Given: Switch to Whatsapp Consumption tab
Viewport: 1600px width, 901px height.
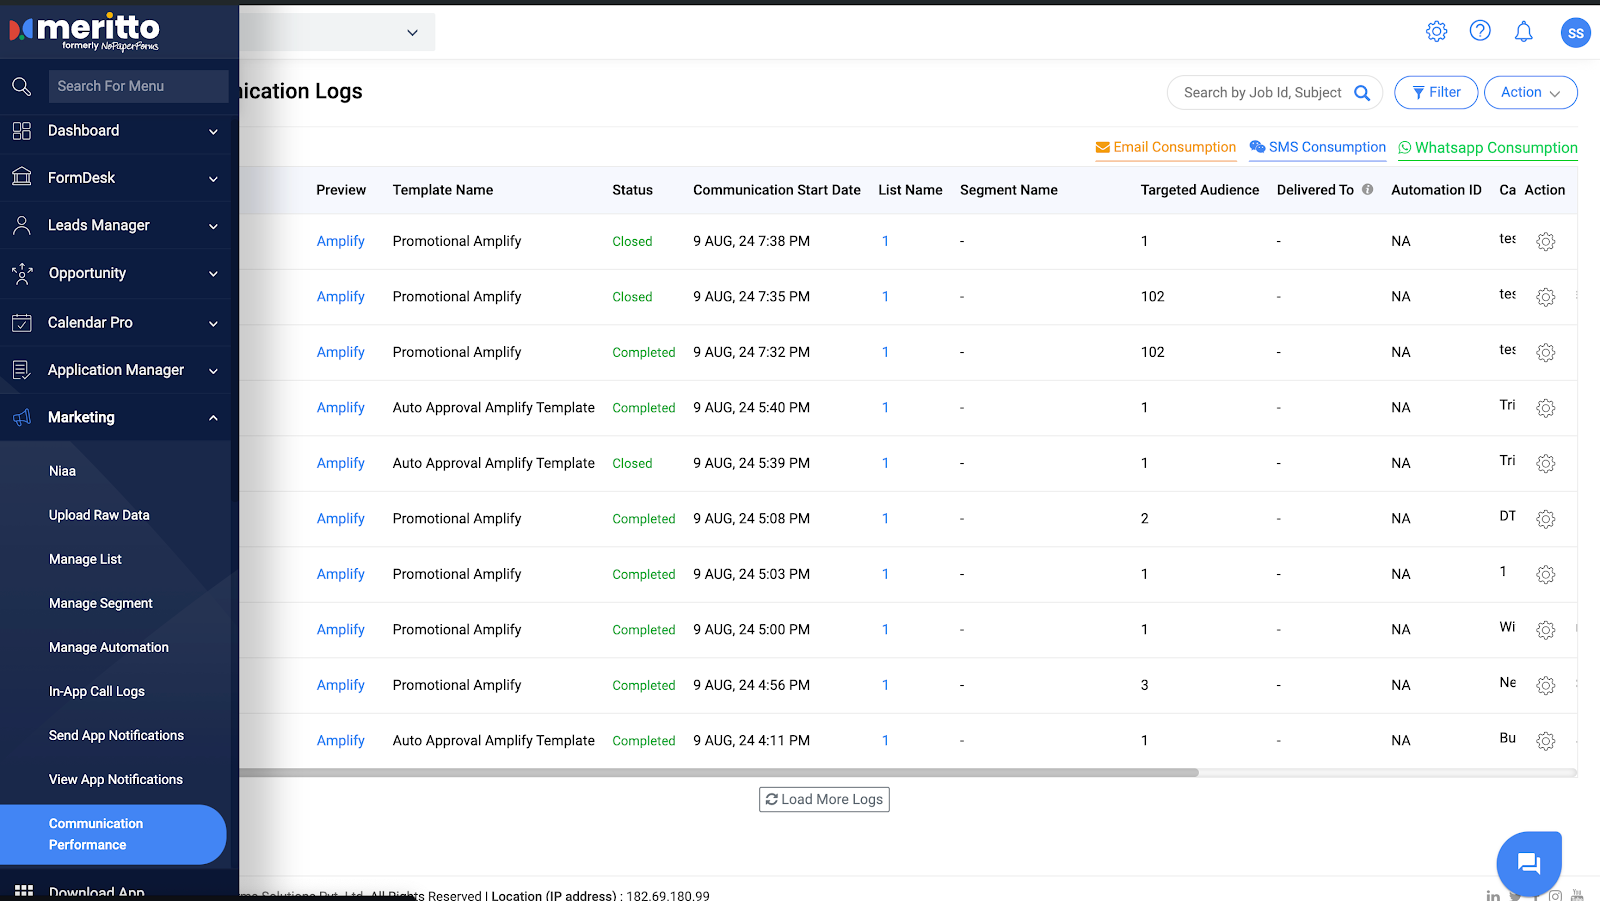Looking at the screenshot, I should coord(1487,148).
